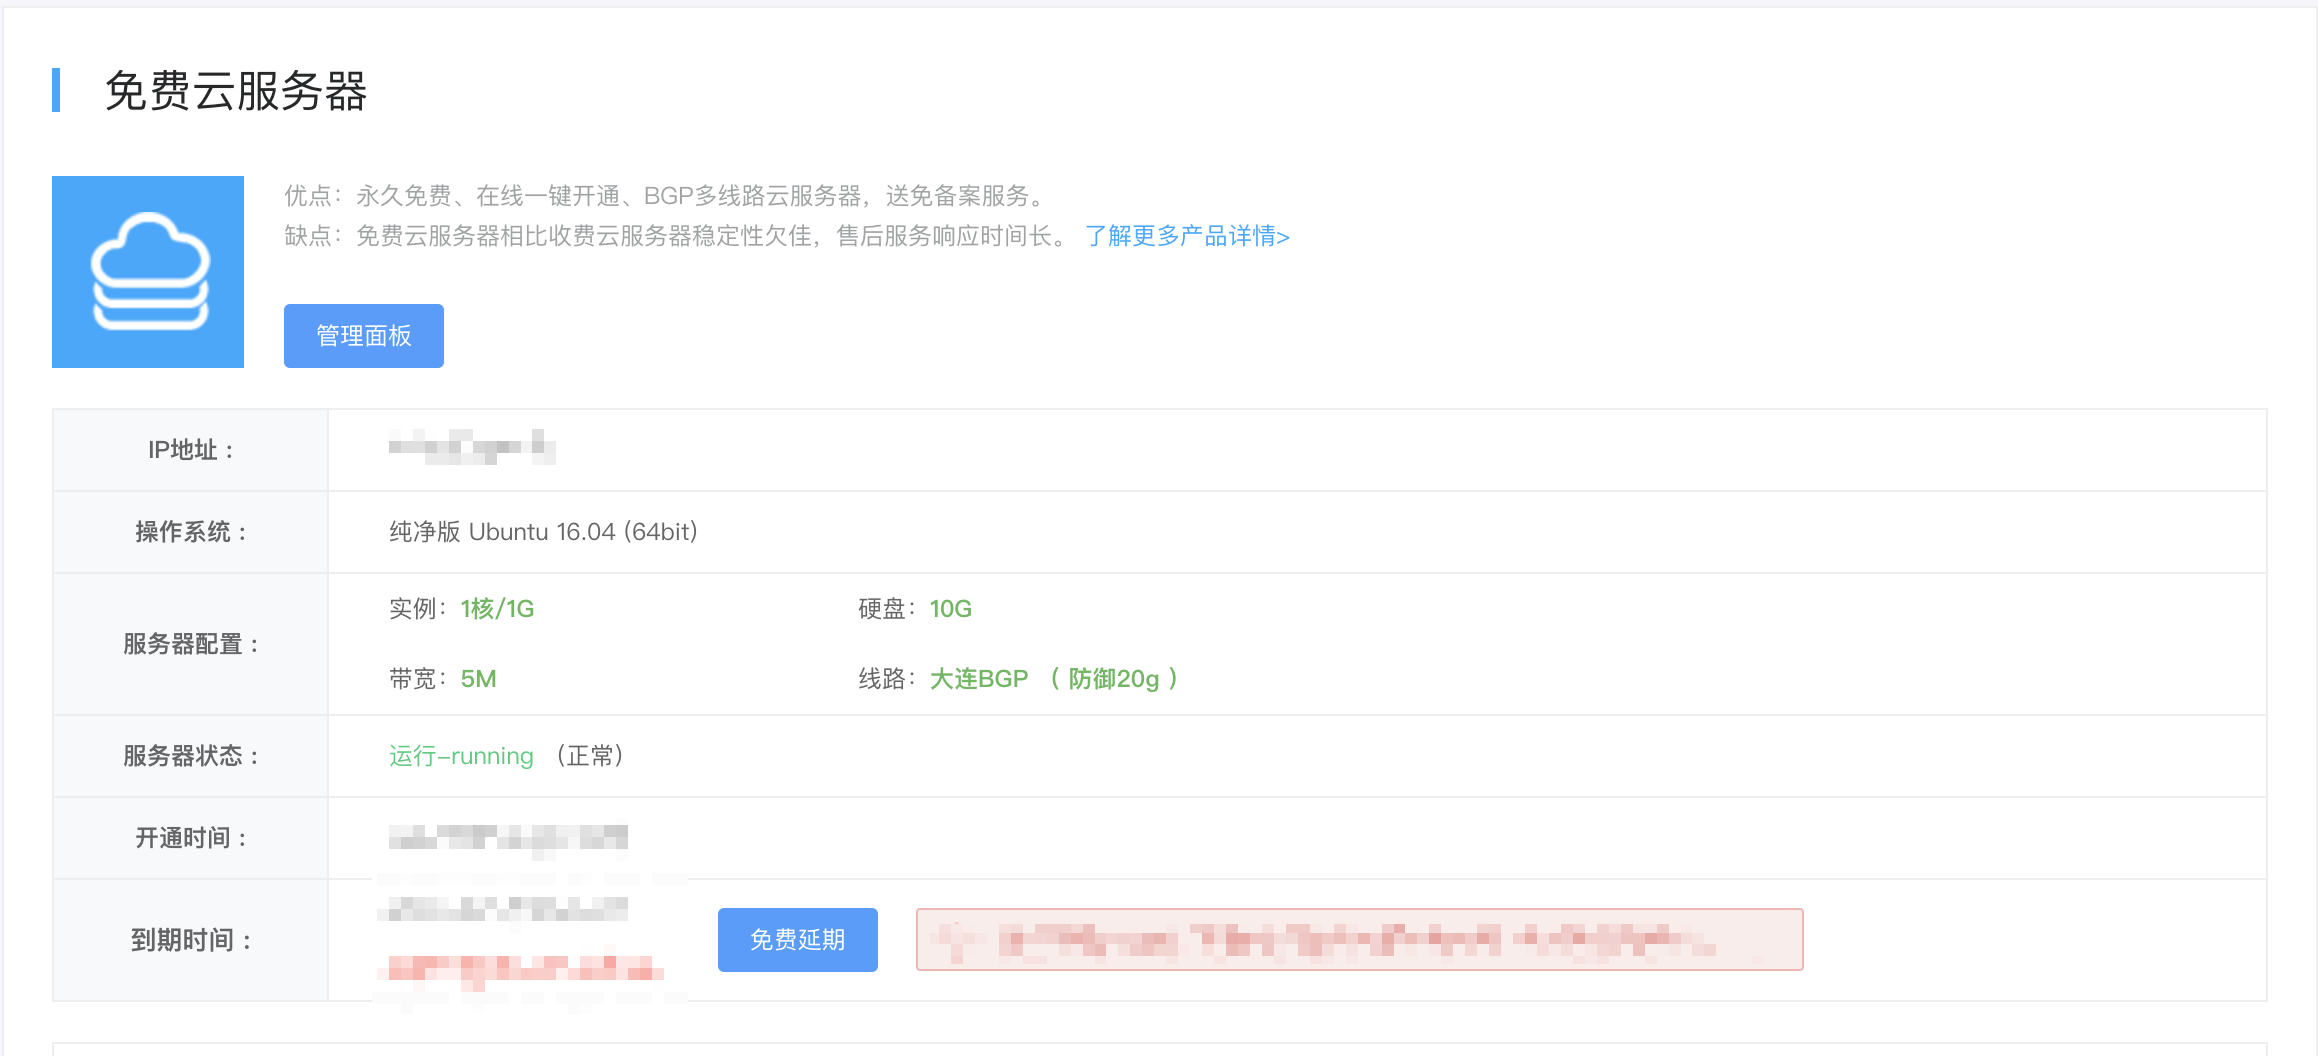Click the 到期时间 row label

pyautogui.click(x=191, y=940)
